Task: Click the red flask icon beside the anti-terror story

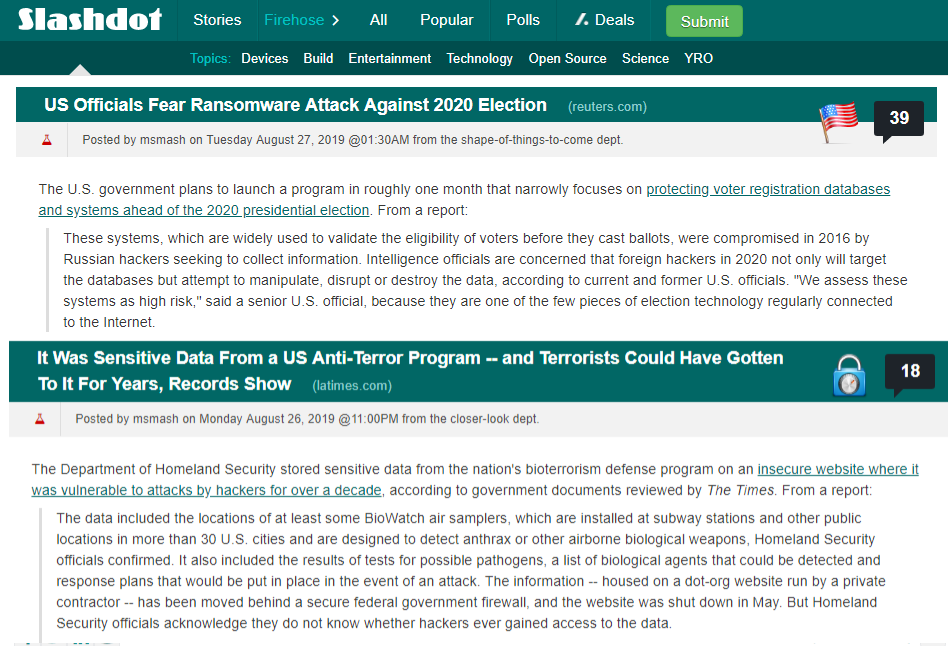Action: tap(39, 419)
